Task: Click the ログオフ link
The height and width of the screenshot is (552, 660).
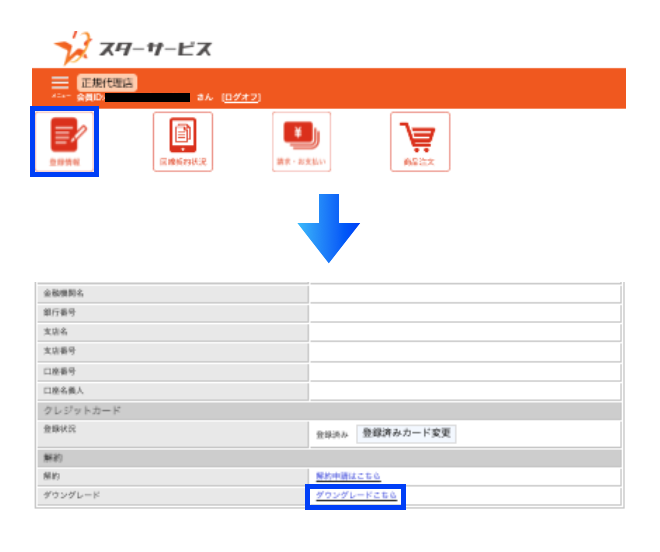Action: [241, 98]
